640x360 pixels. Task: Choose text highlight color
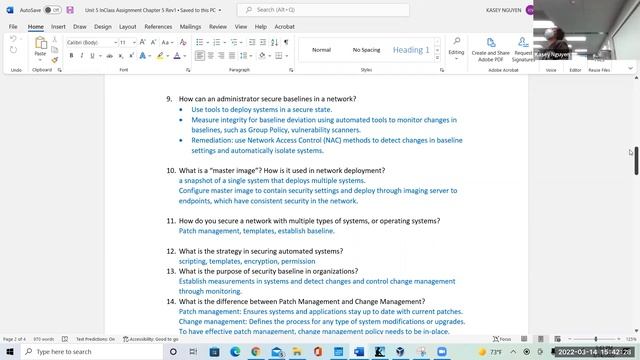160,56
